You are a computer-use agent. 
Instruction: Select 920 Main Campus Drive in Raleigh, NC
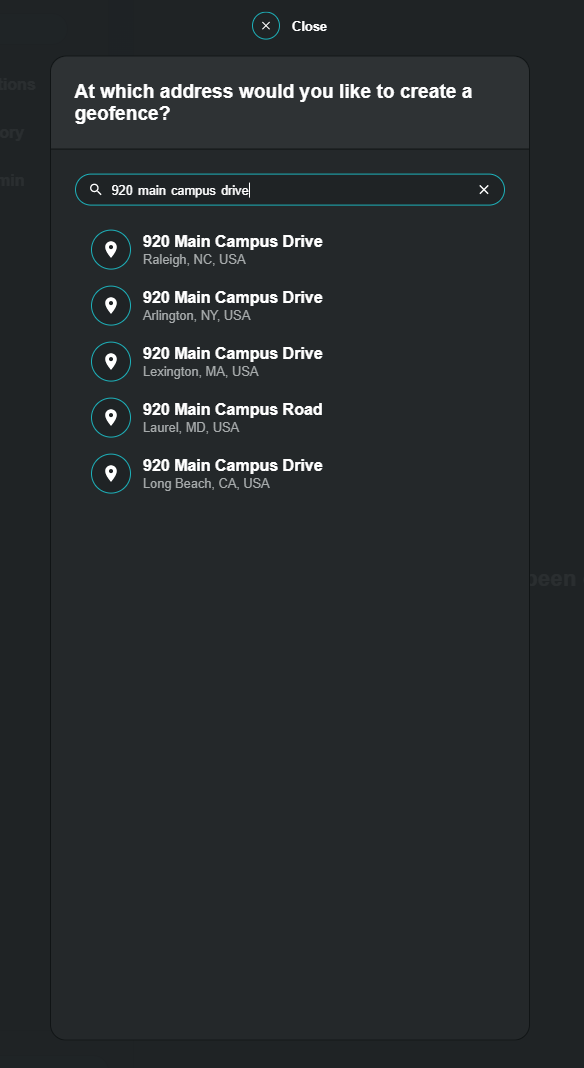click(232, 249)
